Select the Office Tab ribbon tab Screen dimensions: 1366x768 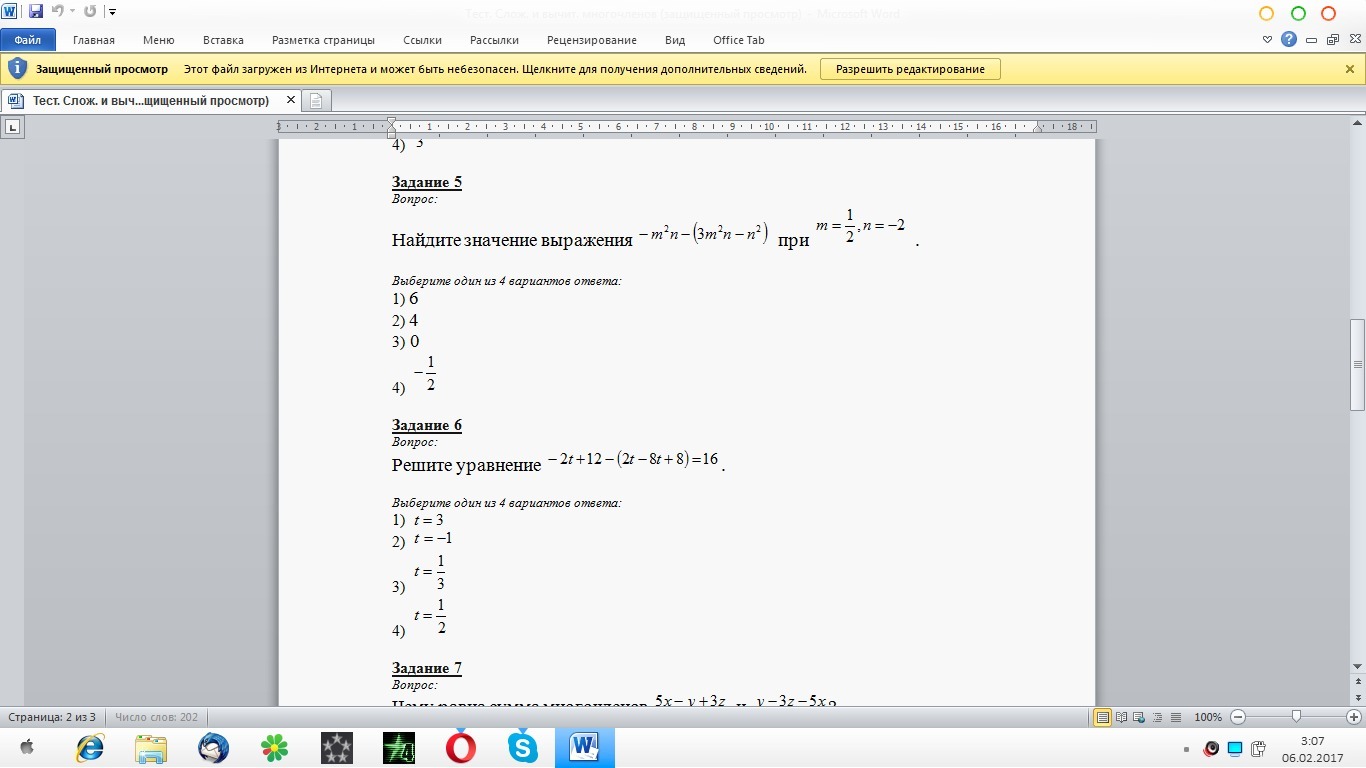coord(739,40)
